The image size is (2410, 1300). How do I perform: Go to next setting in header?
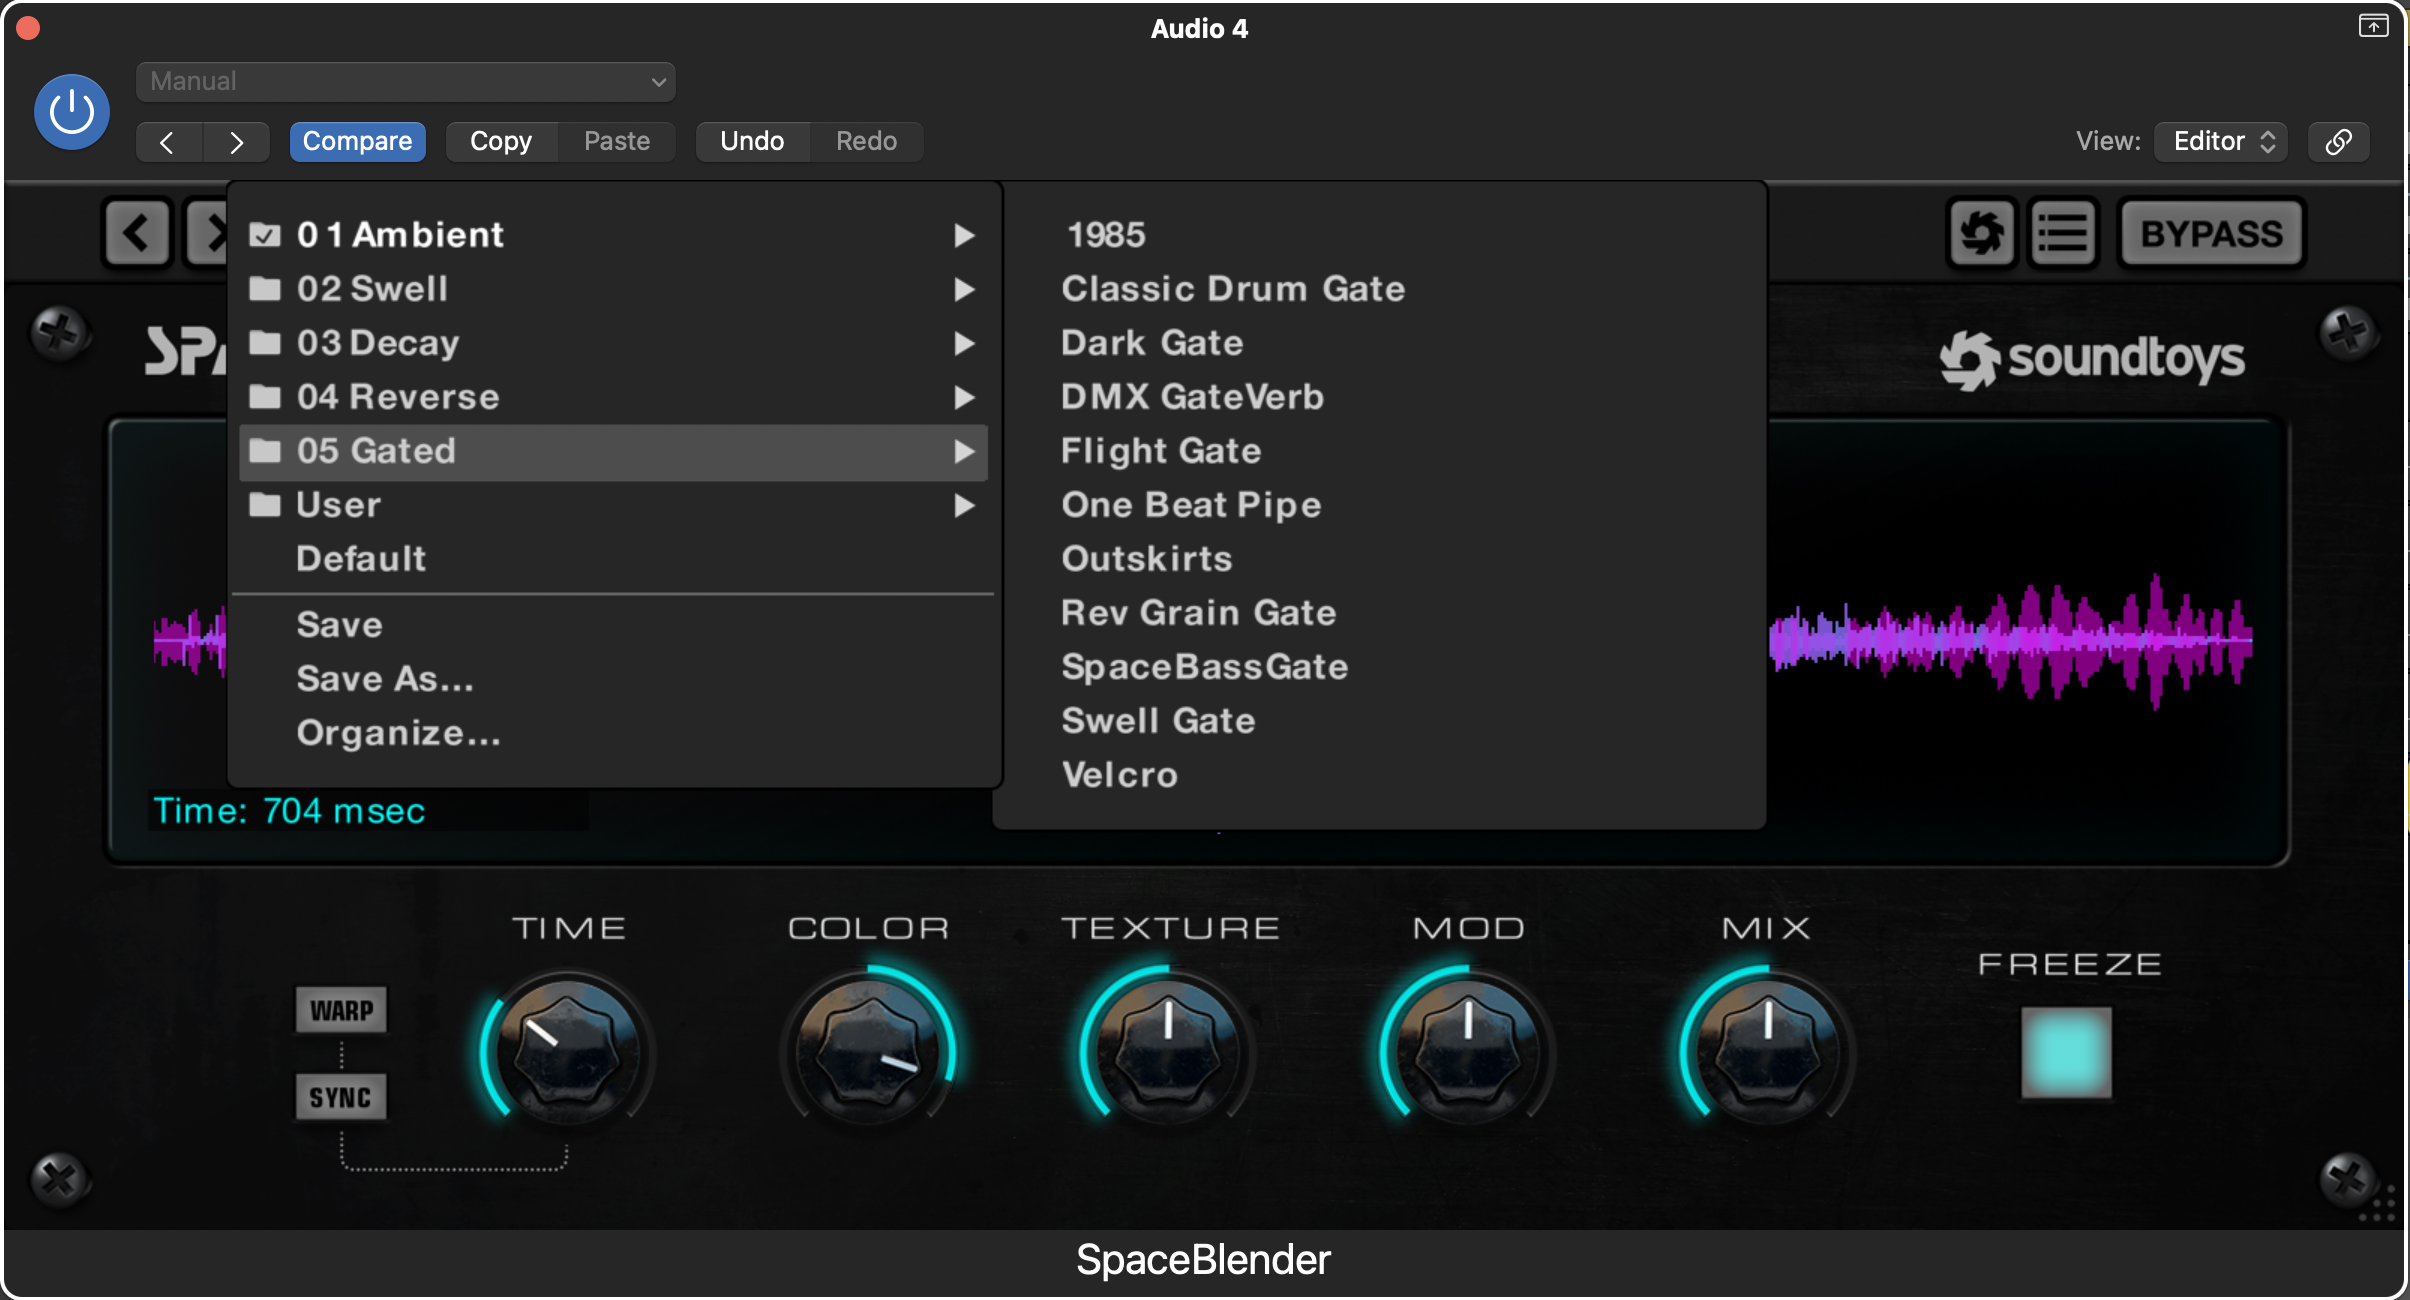pyautogui.click(x=237, y=142)
